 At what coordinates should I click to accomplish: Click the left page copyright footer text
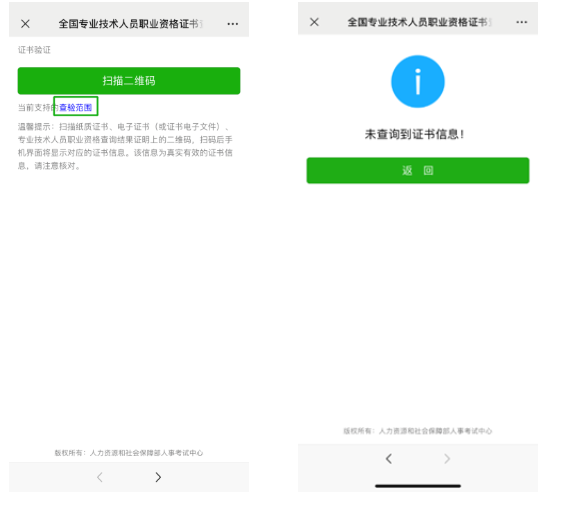(x=129, y=453)
